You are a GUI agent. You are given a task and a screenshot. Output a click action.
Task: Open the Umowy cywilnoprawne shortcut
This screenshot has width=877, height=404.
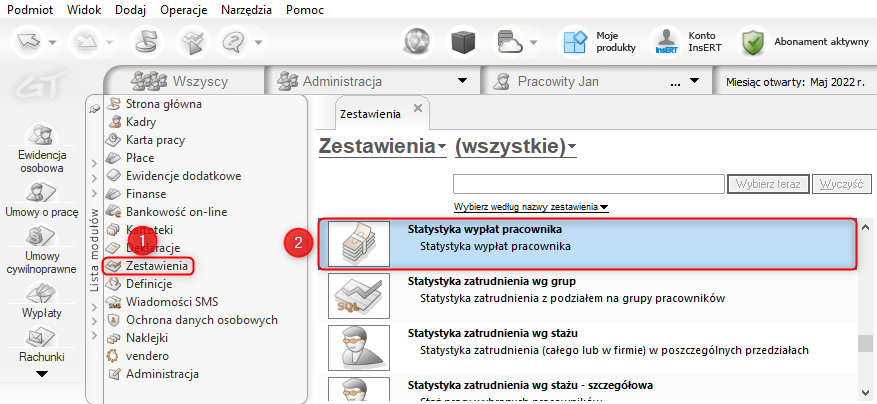click(43, 250)
